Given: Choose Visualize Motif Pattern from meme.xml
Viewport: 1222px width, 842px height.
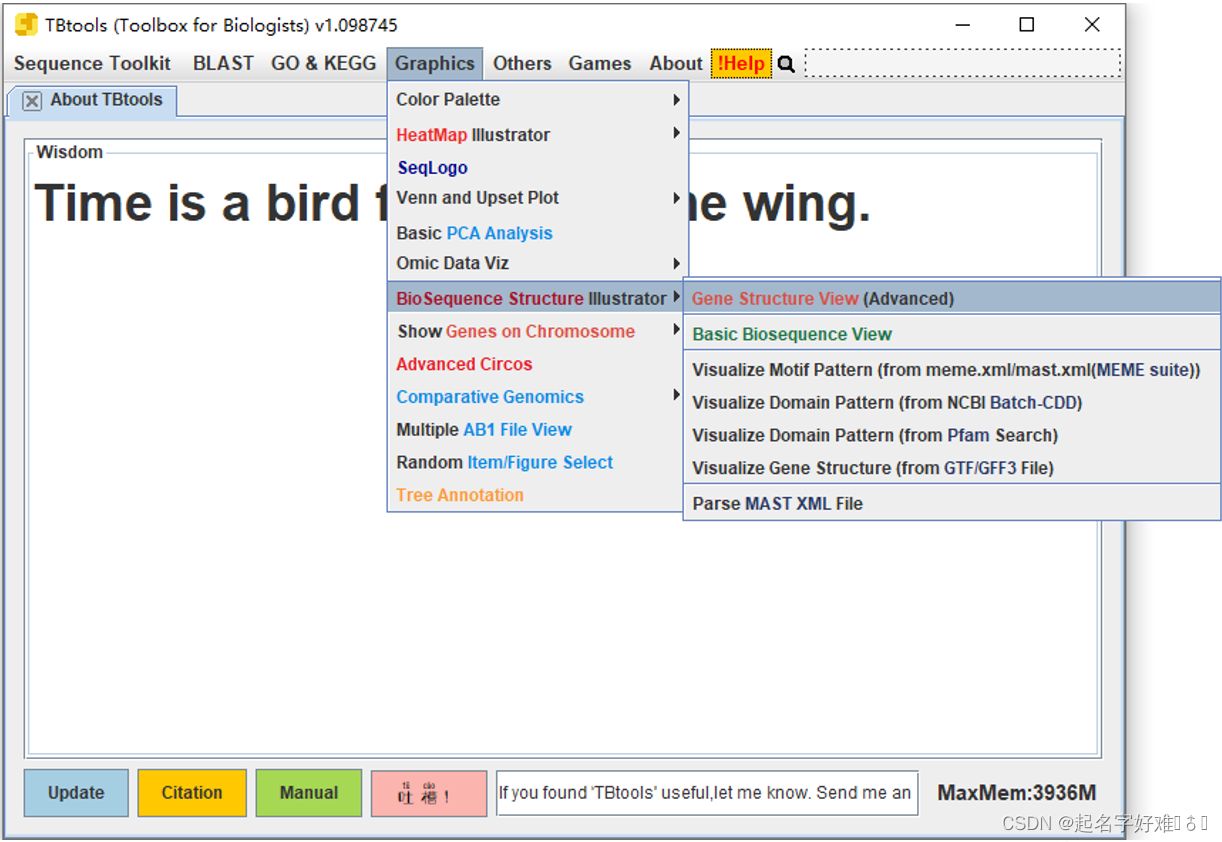Looking at the screenshot, I should coord(952,370).
